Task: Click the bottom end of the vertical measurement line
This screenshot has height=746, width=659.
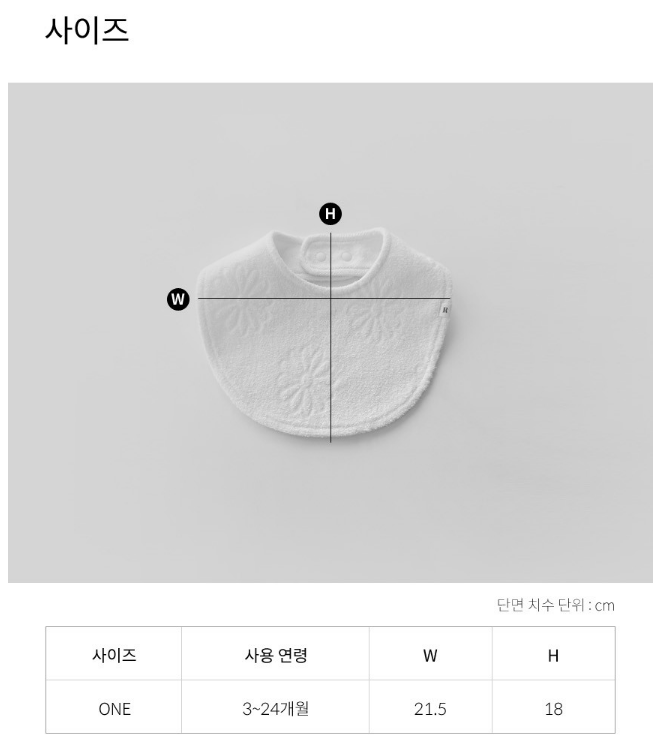Action: 331,441
